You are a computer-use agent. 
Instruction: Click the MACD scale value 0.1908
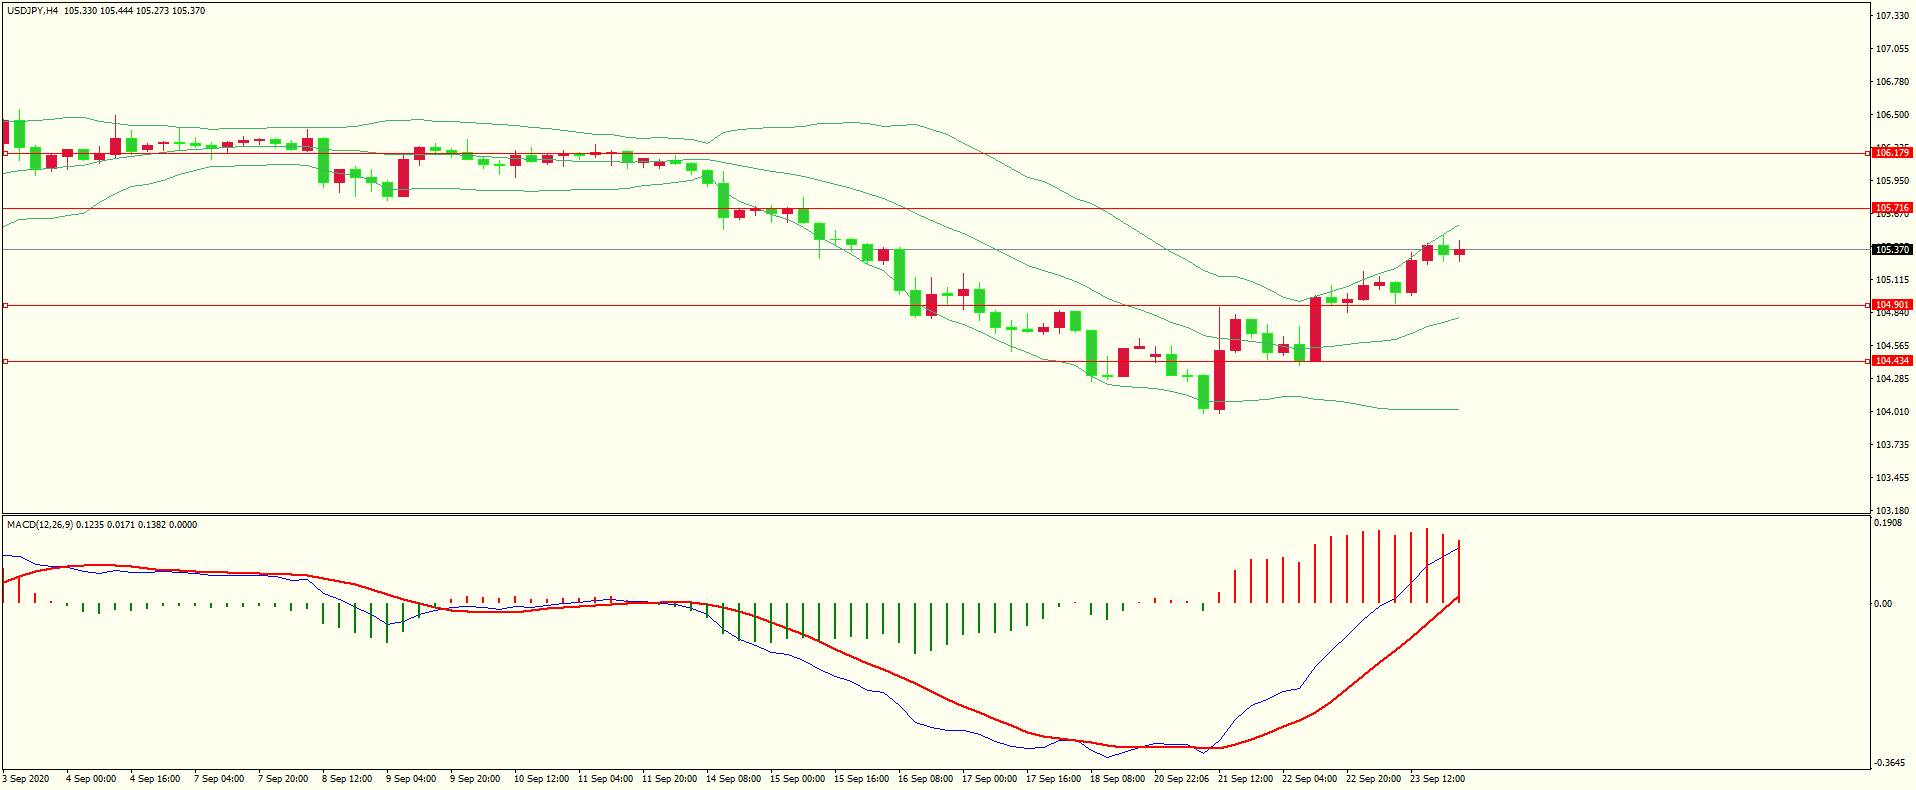point(1888,523)
